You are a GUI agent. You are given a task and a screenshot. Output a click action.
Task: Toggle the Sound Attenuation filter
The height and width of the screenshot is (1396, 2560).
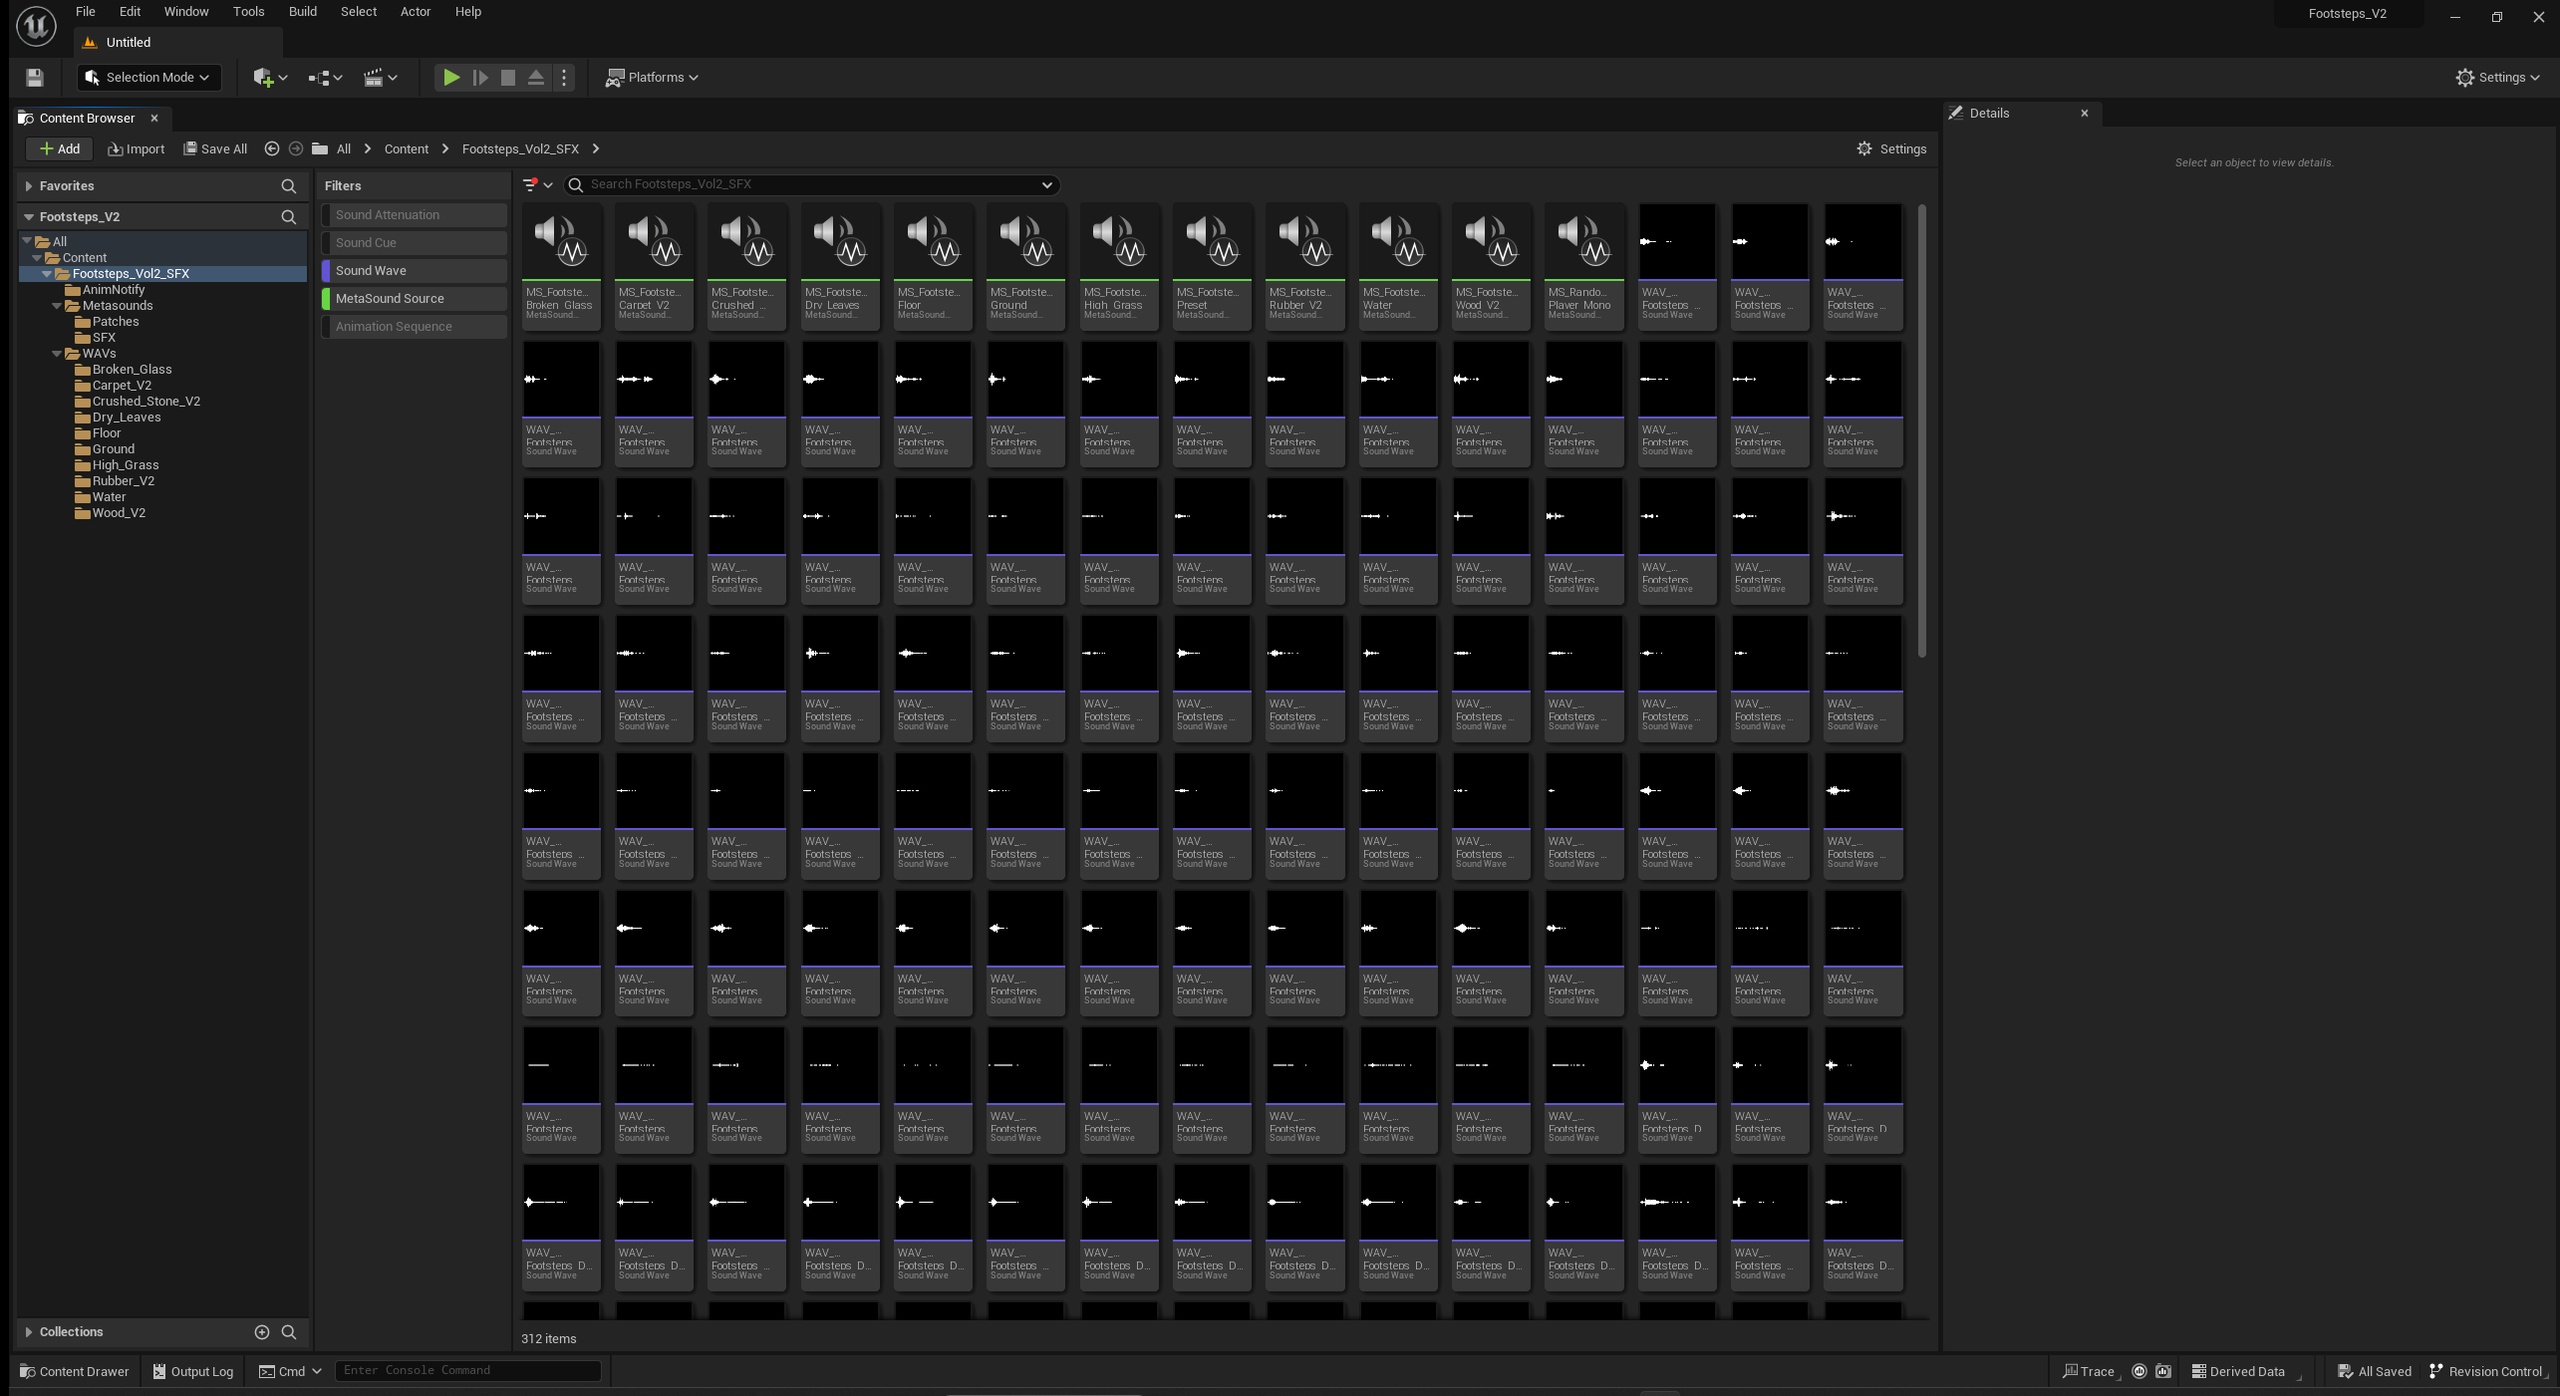pos(414,215)
